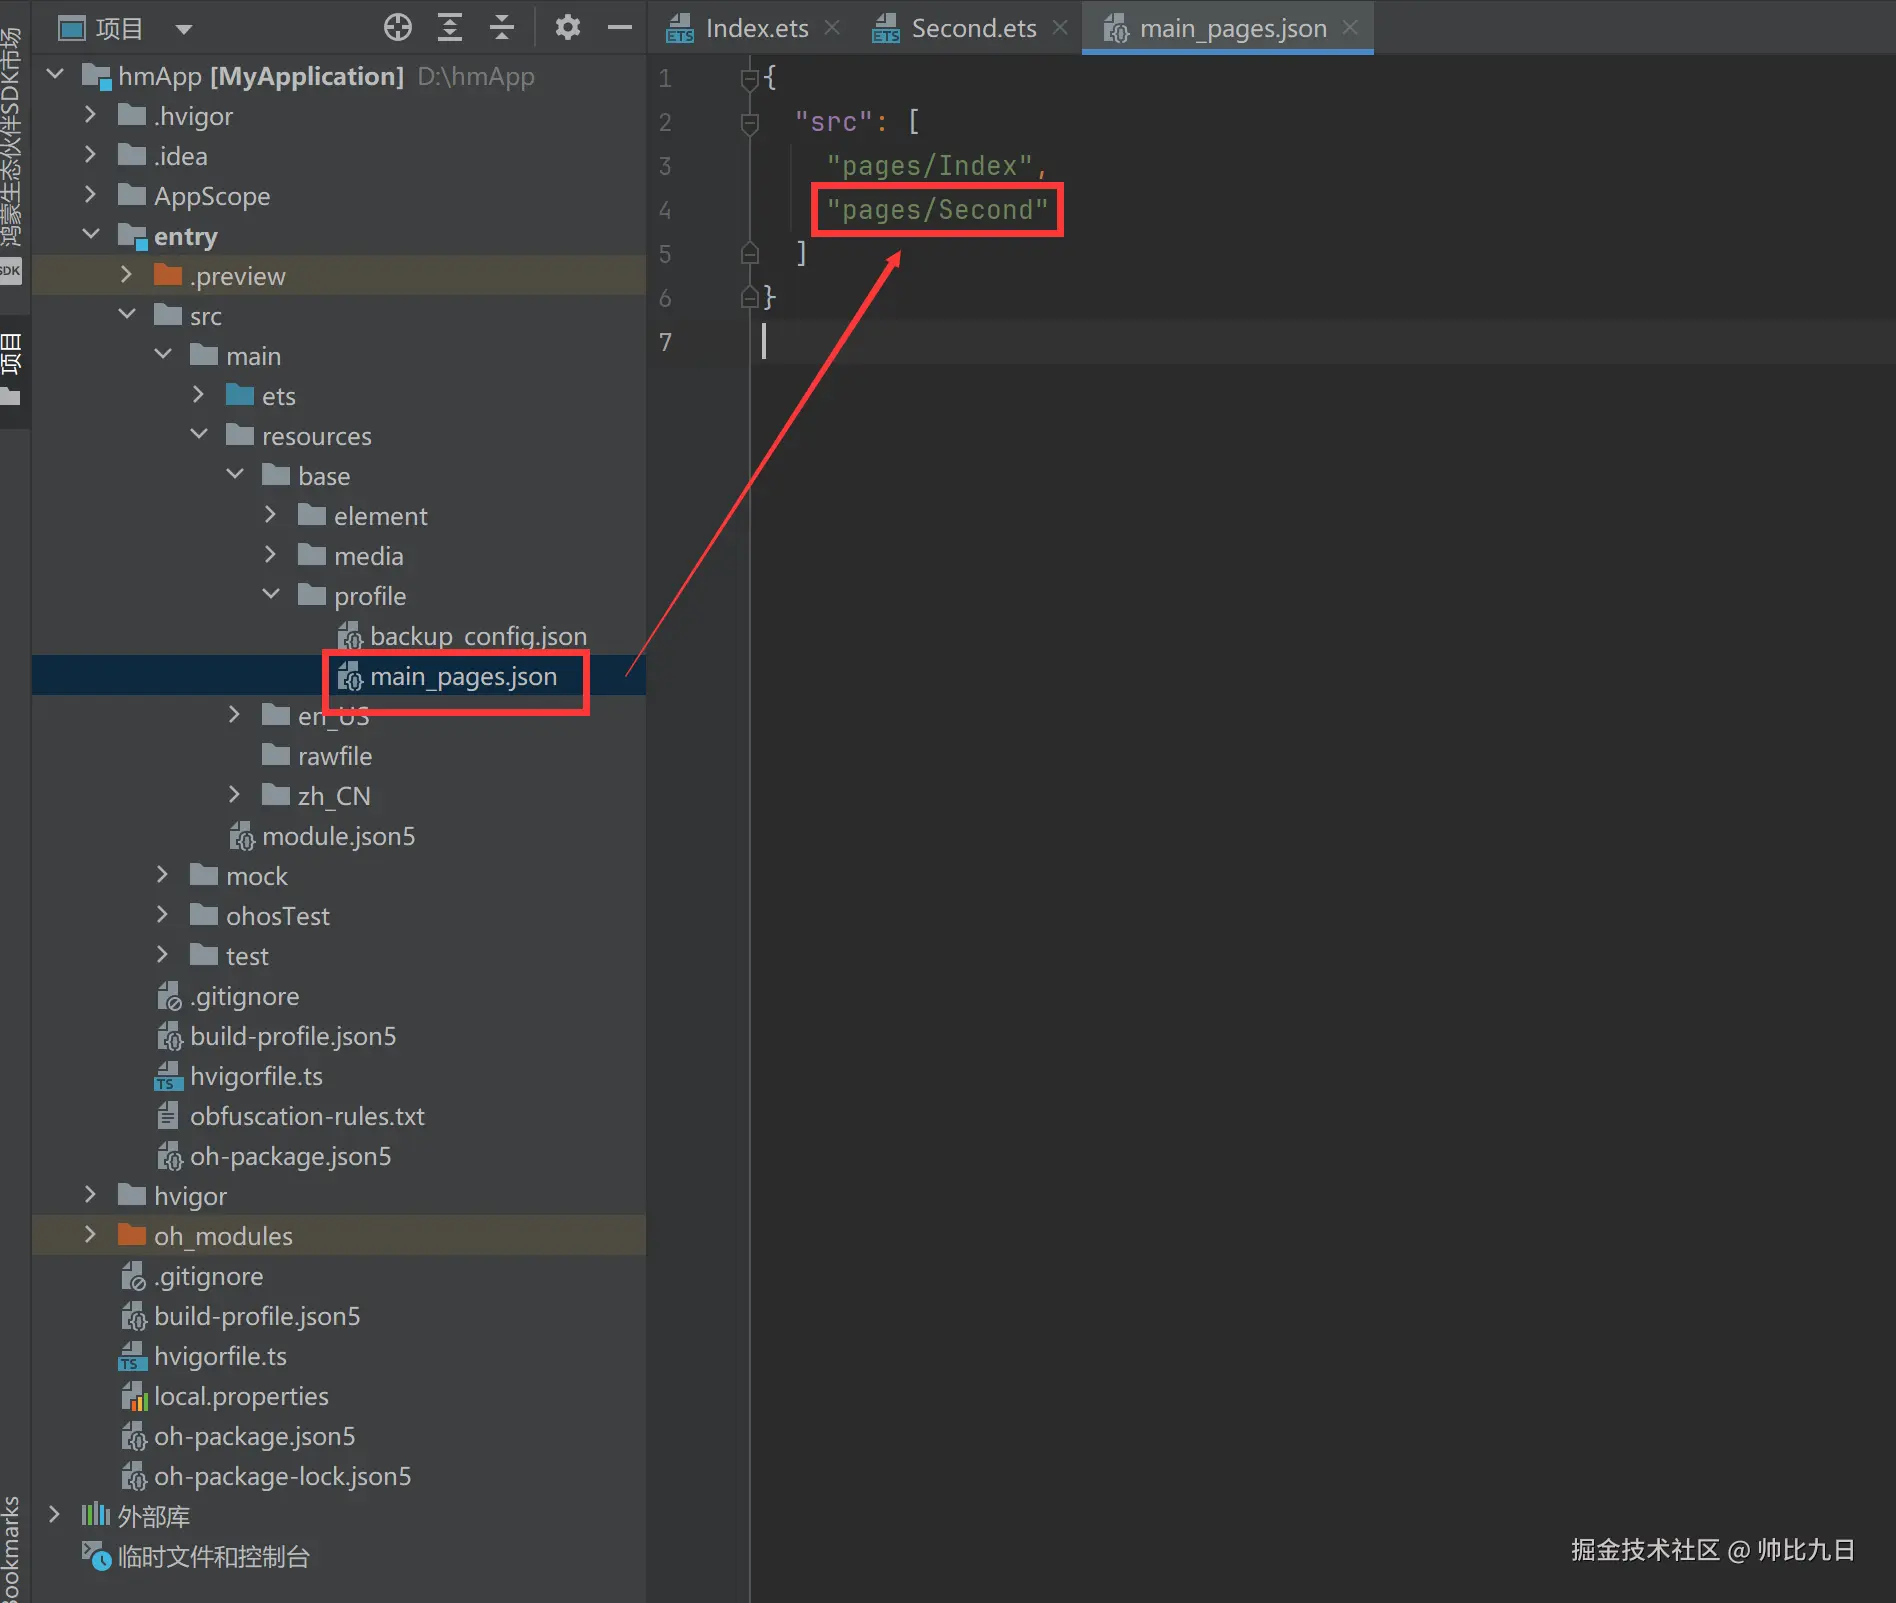
Task: Collapse the entry module
Action: (91, 235)
